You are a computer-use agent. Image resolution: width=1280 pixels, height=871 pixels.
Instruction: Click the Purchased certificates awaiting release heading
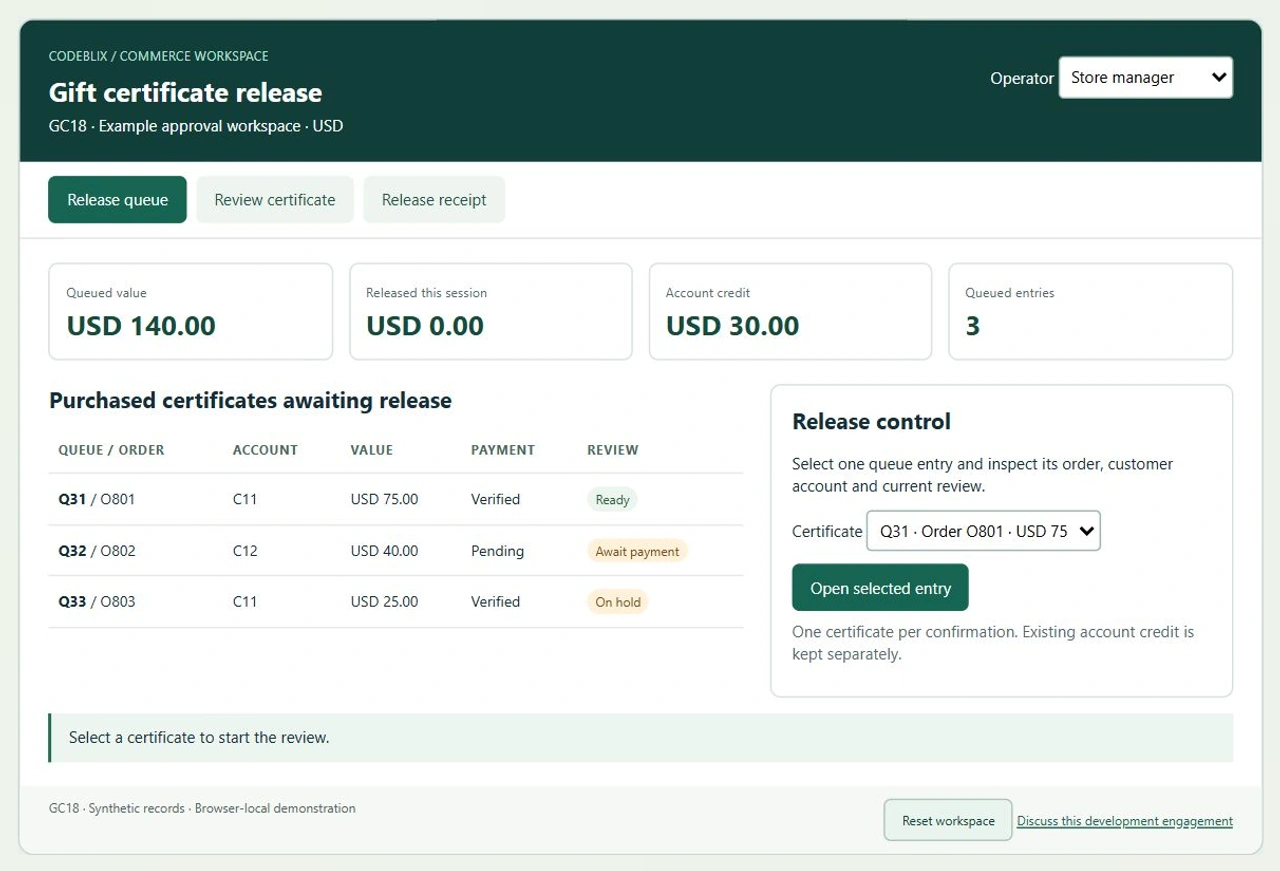(x=250, y=401)
